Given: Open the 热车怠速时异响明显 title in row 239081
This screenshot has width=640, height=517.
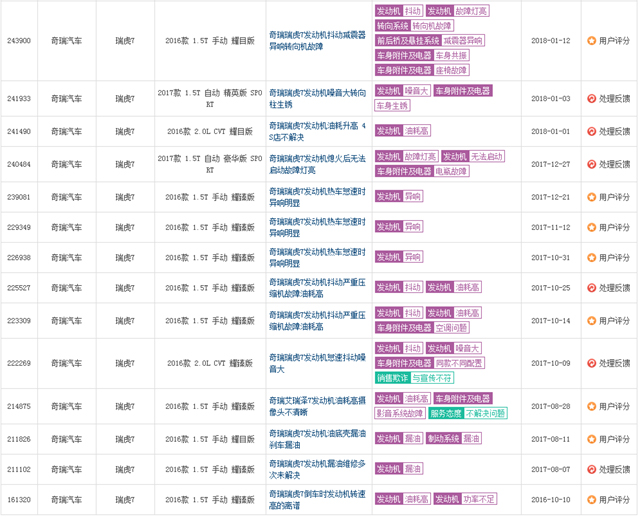Looking at the screenshot, I should 317,197.
